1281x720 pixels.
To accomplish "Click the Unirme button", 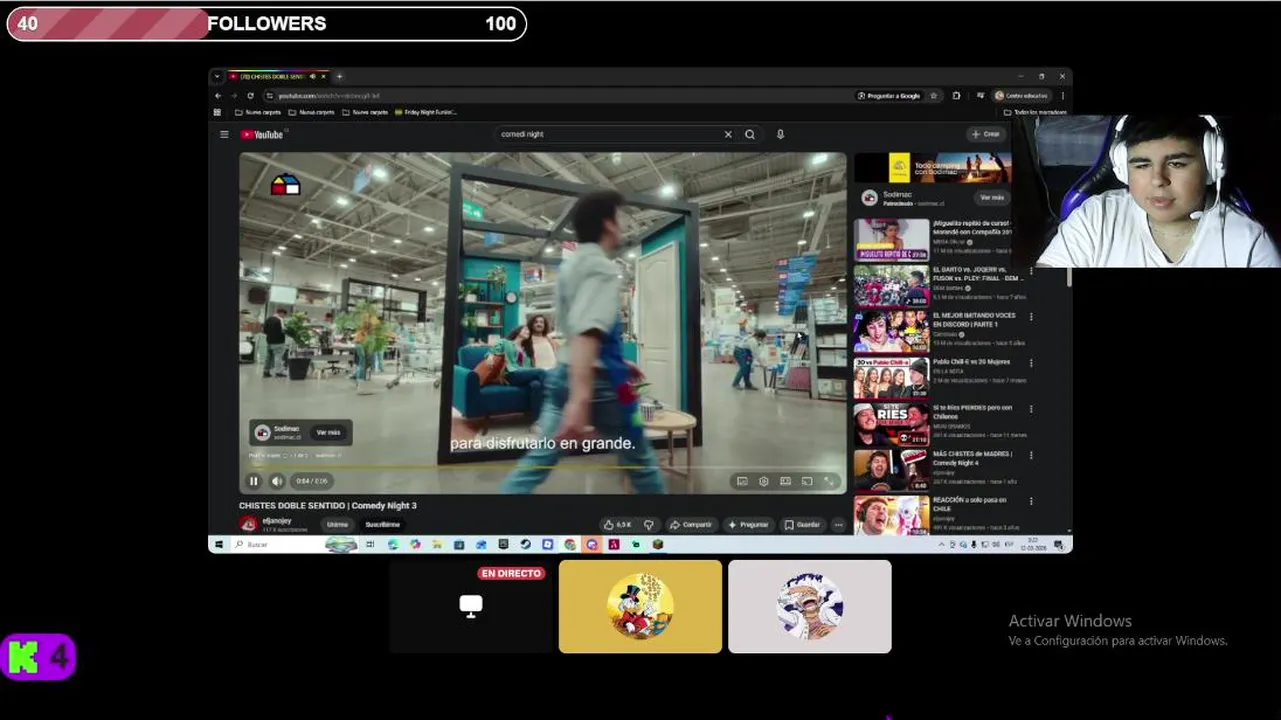I will pyautogui.click(x=337, y=524).
